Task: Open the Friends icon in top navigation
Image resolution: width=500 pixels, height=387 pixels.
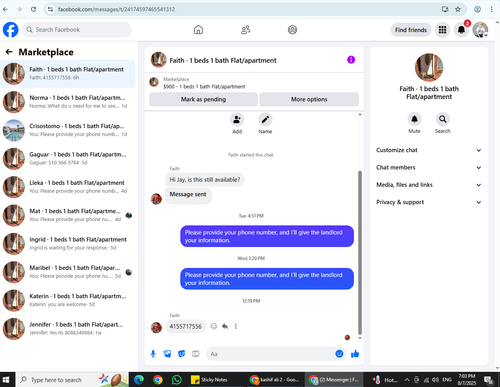Action: coord(246,30)
